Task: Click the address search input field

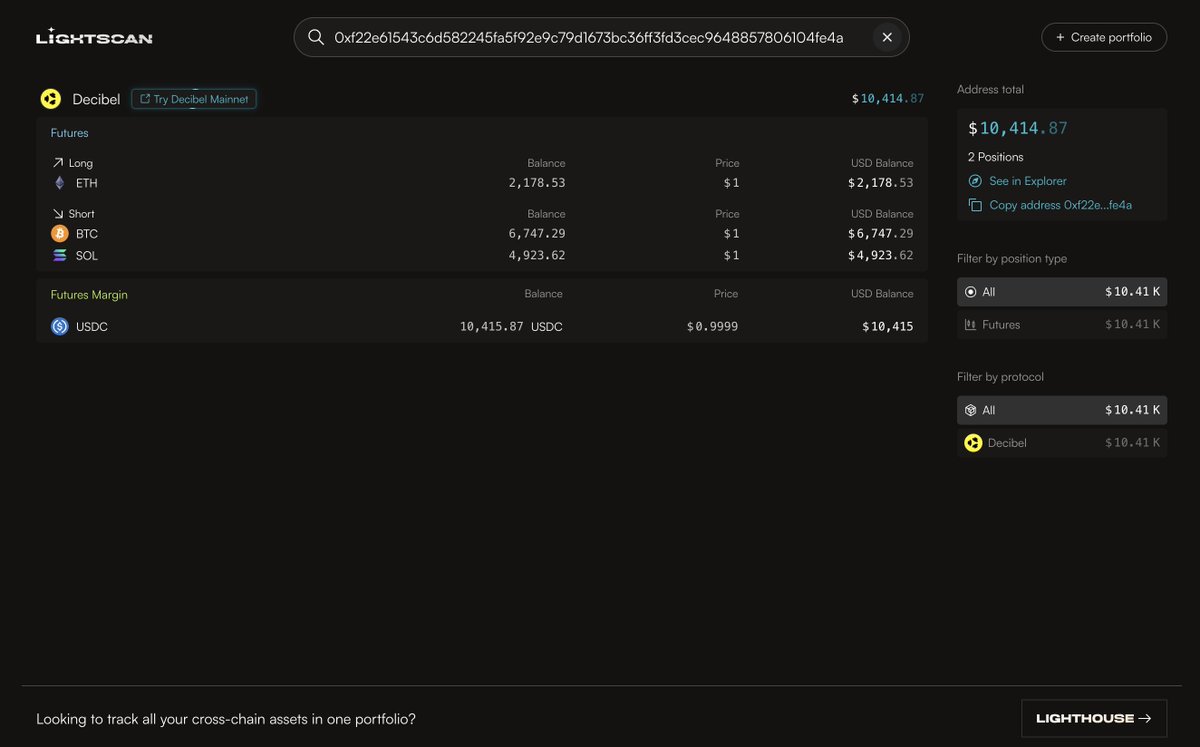Action: coord(601,37)
